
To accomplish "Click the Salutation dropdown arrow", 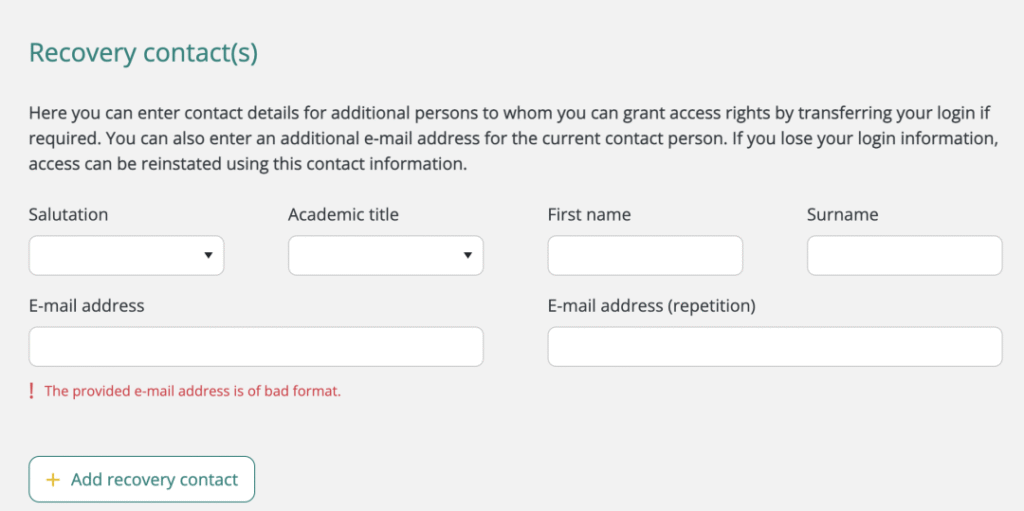I will (208, 256).
